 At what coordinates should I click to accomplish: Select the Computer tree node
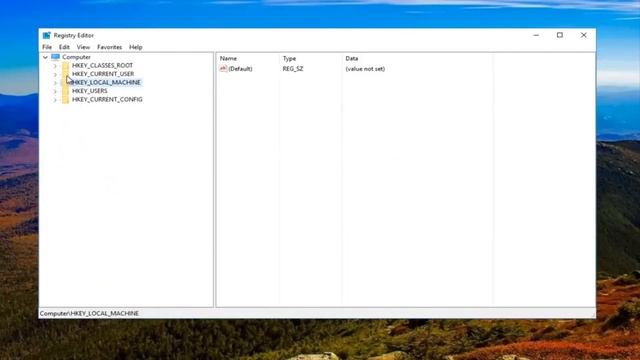coord(76,57)
